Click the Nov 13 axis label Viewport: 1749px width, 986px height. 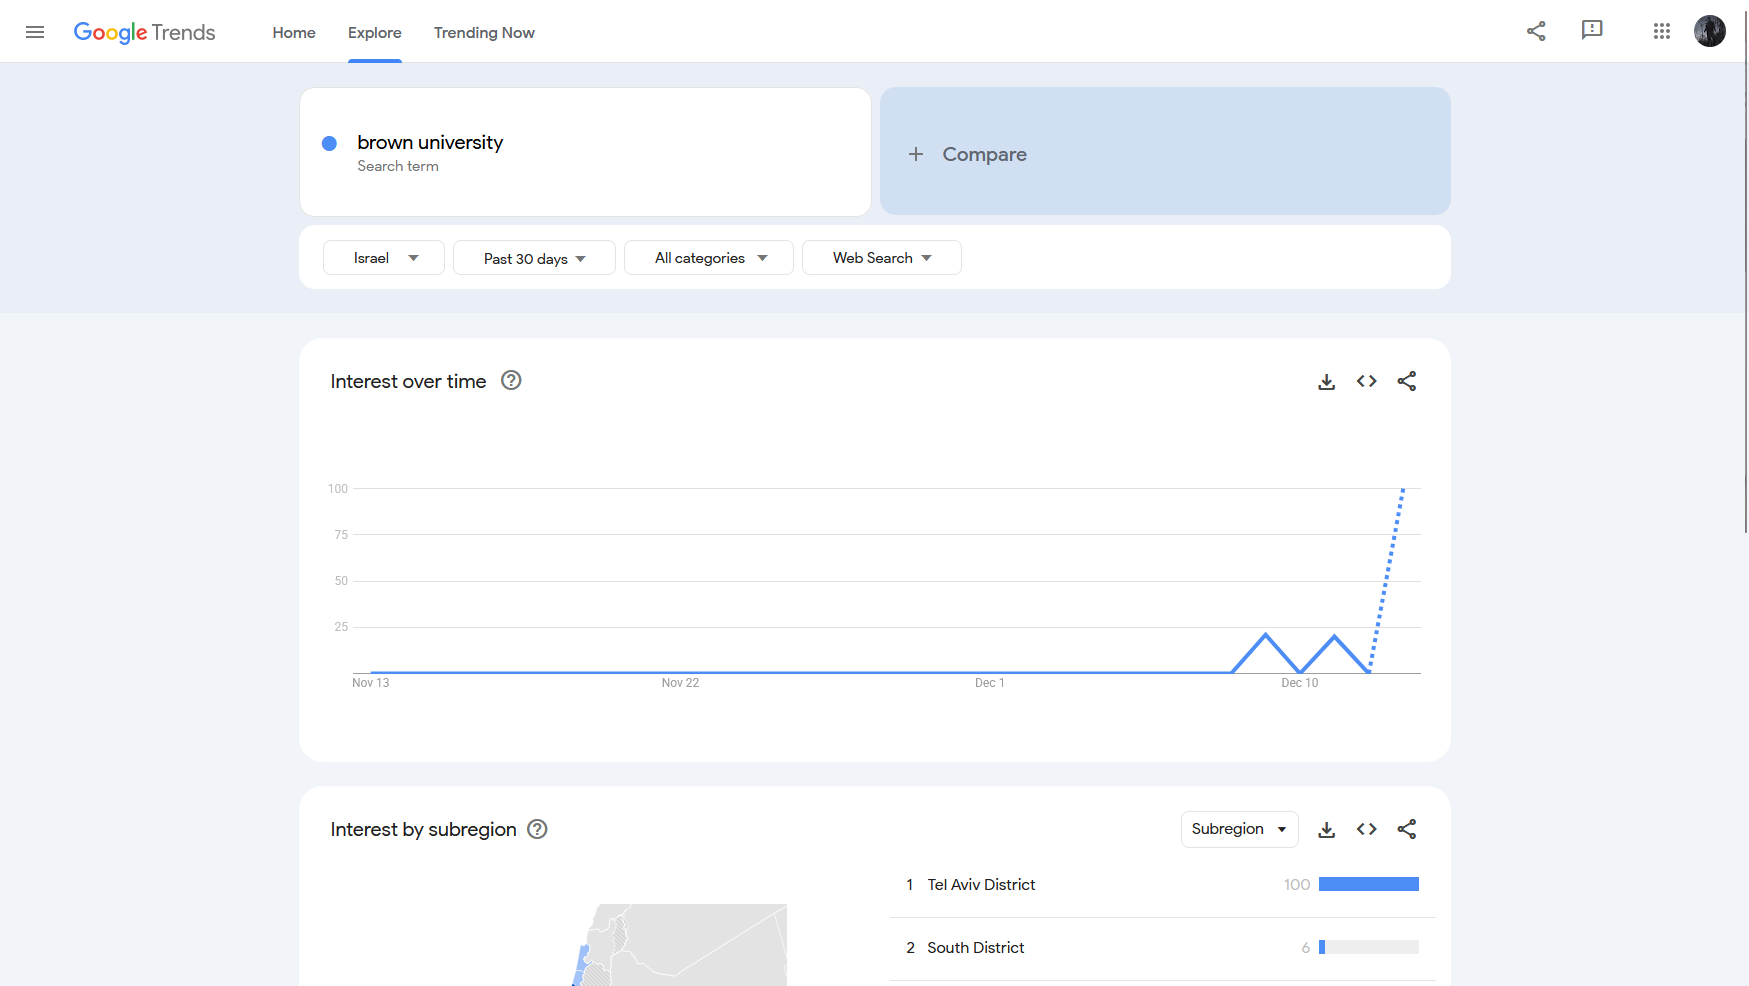click(371, 683)
